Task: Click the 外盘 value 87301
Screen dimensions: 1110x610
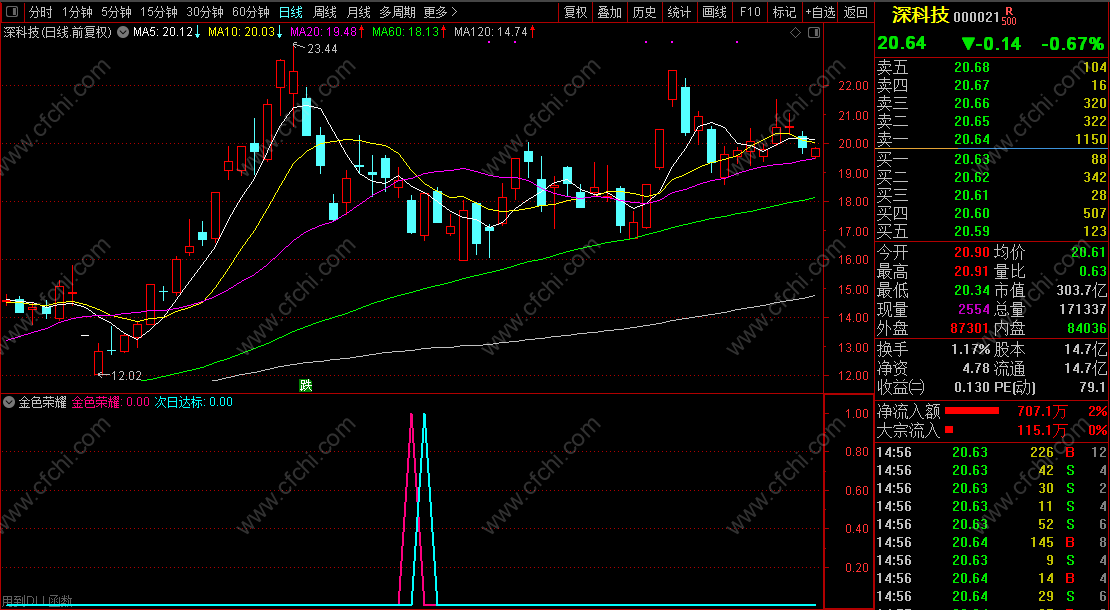Action: [x=969, y=328]
